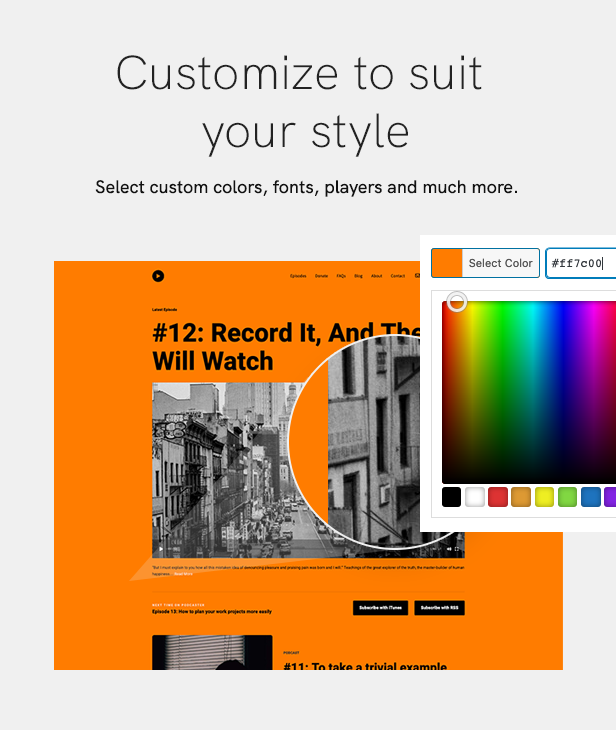Click the Select Color button
Viewport: 616px width, 730px height.
[x=500, y=263]
